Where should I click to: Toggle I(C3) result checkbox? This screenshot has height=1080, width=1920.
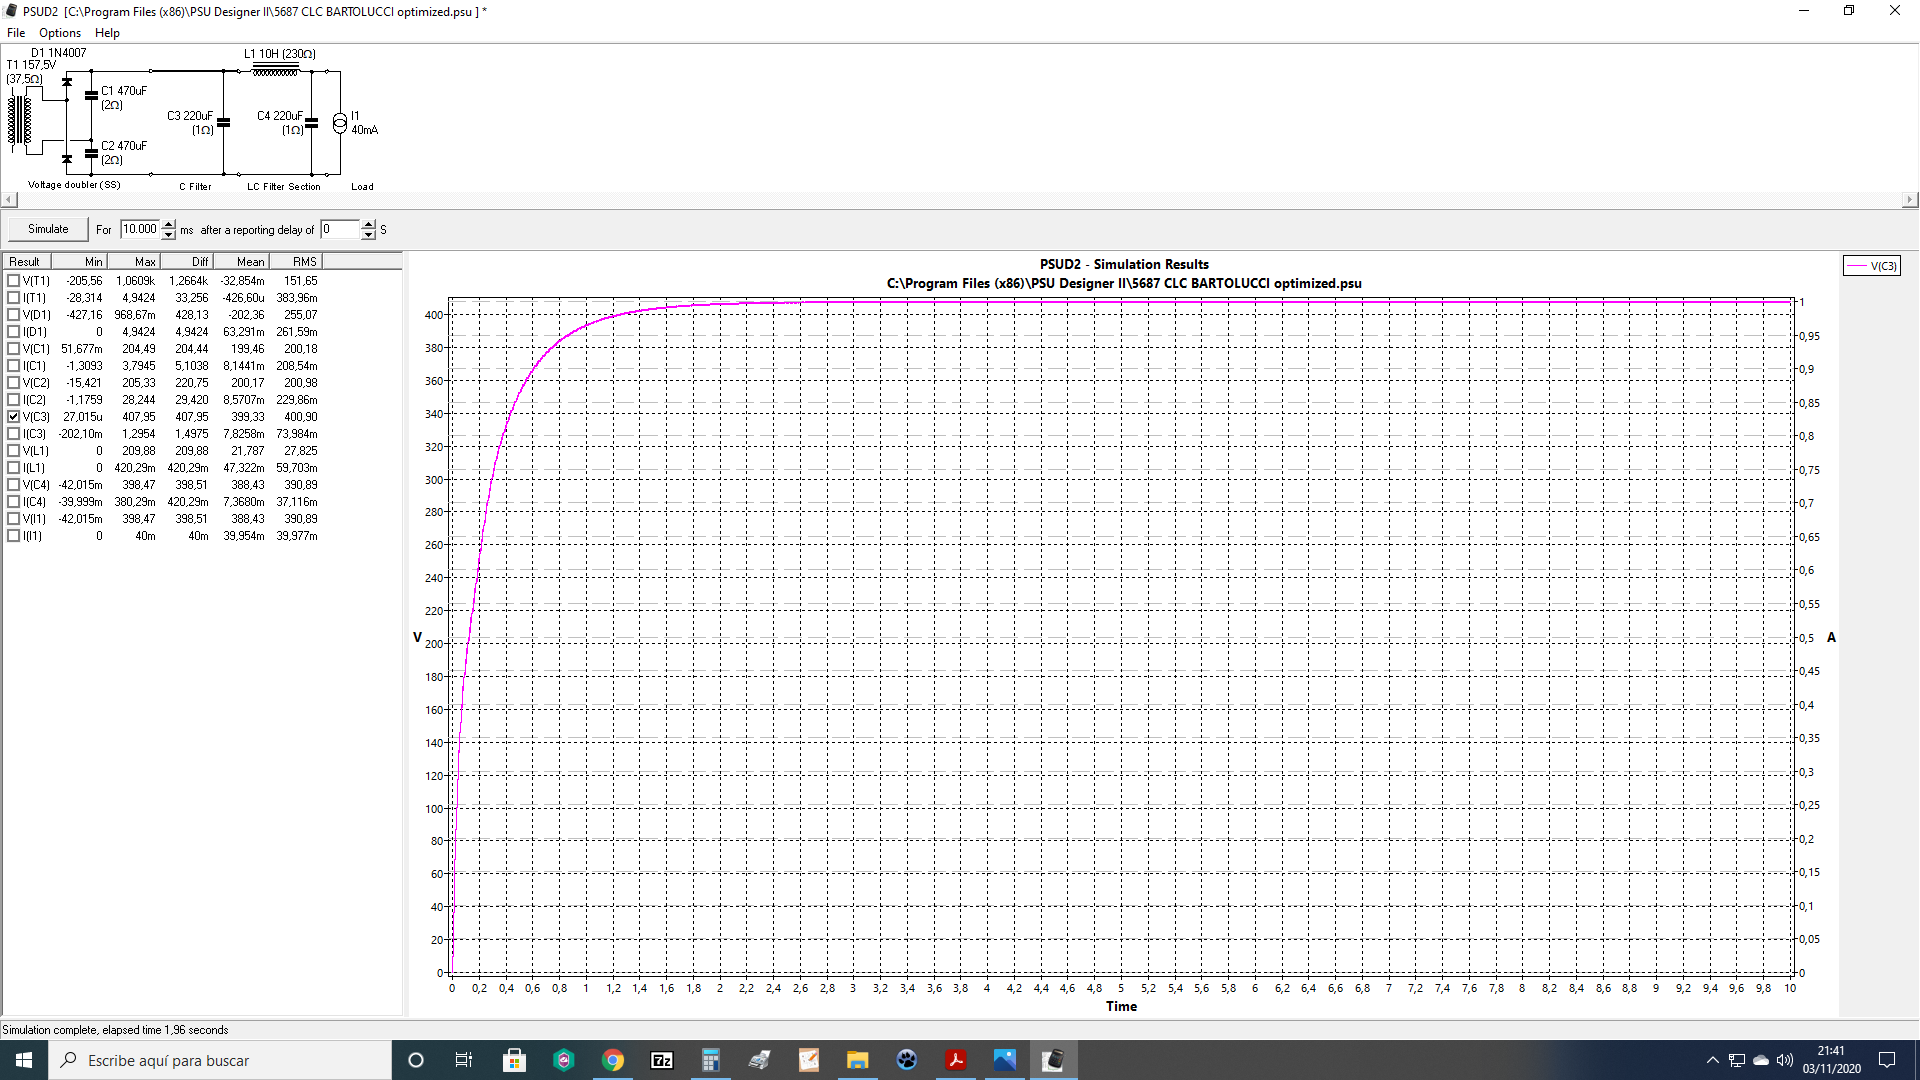pos(14,434)
